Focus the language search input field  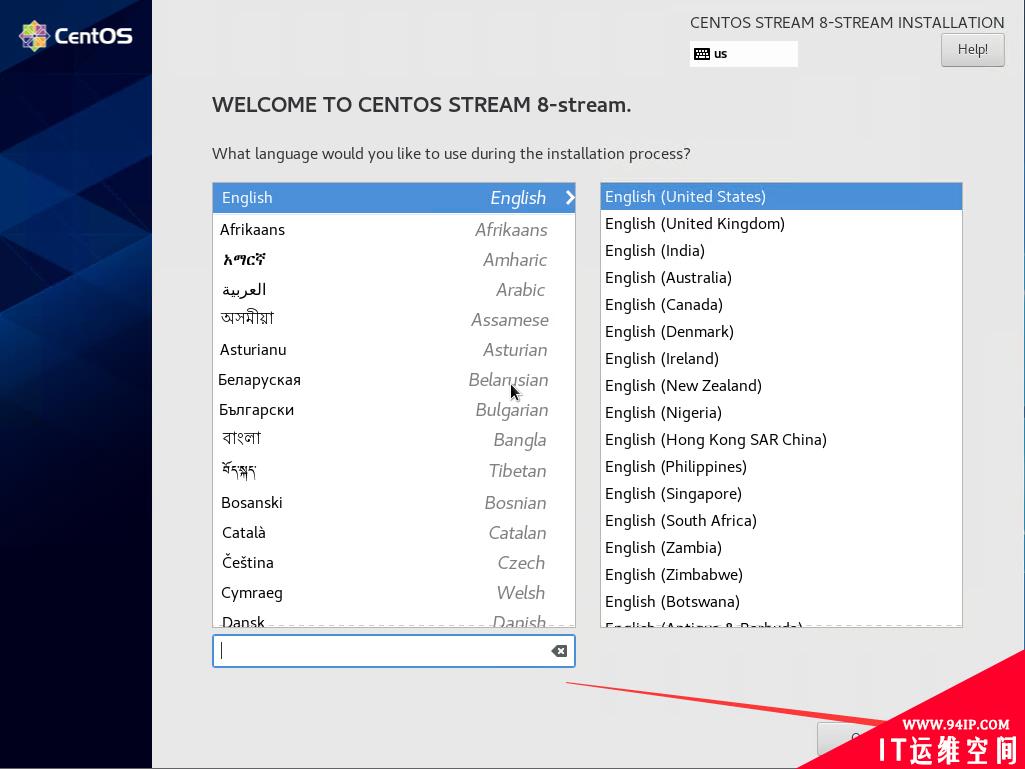(x=394, y=651)
